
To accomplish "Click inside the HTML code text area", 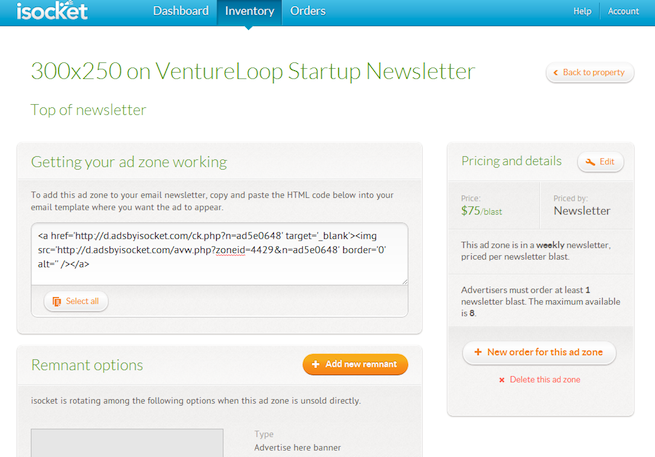I will [x=220, y=254].
